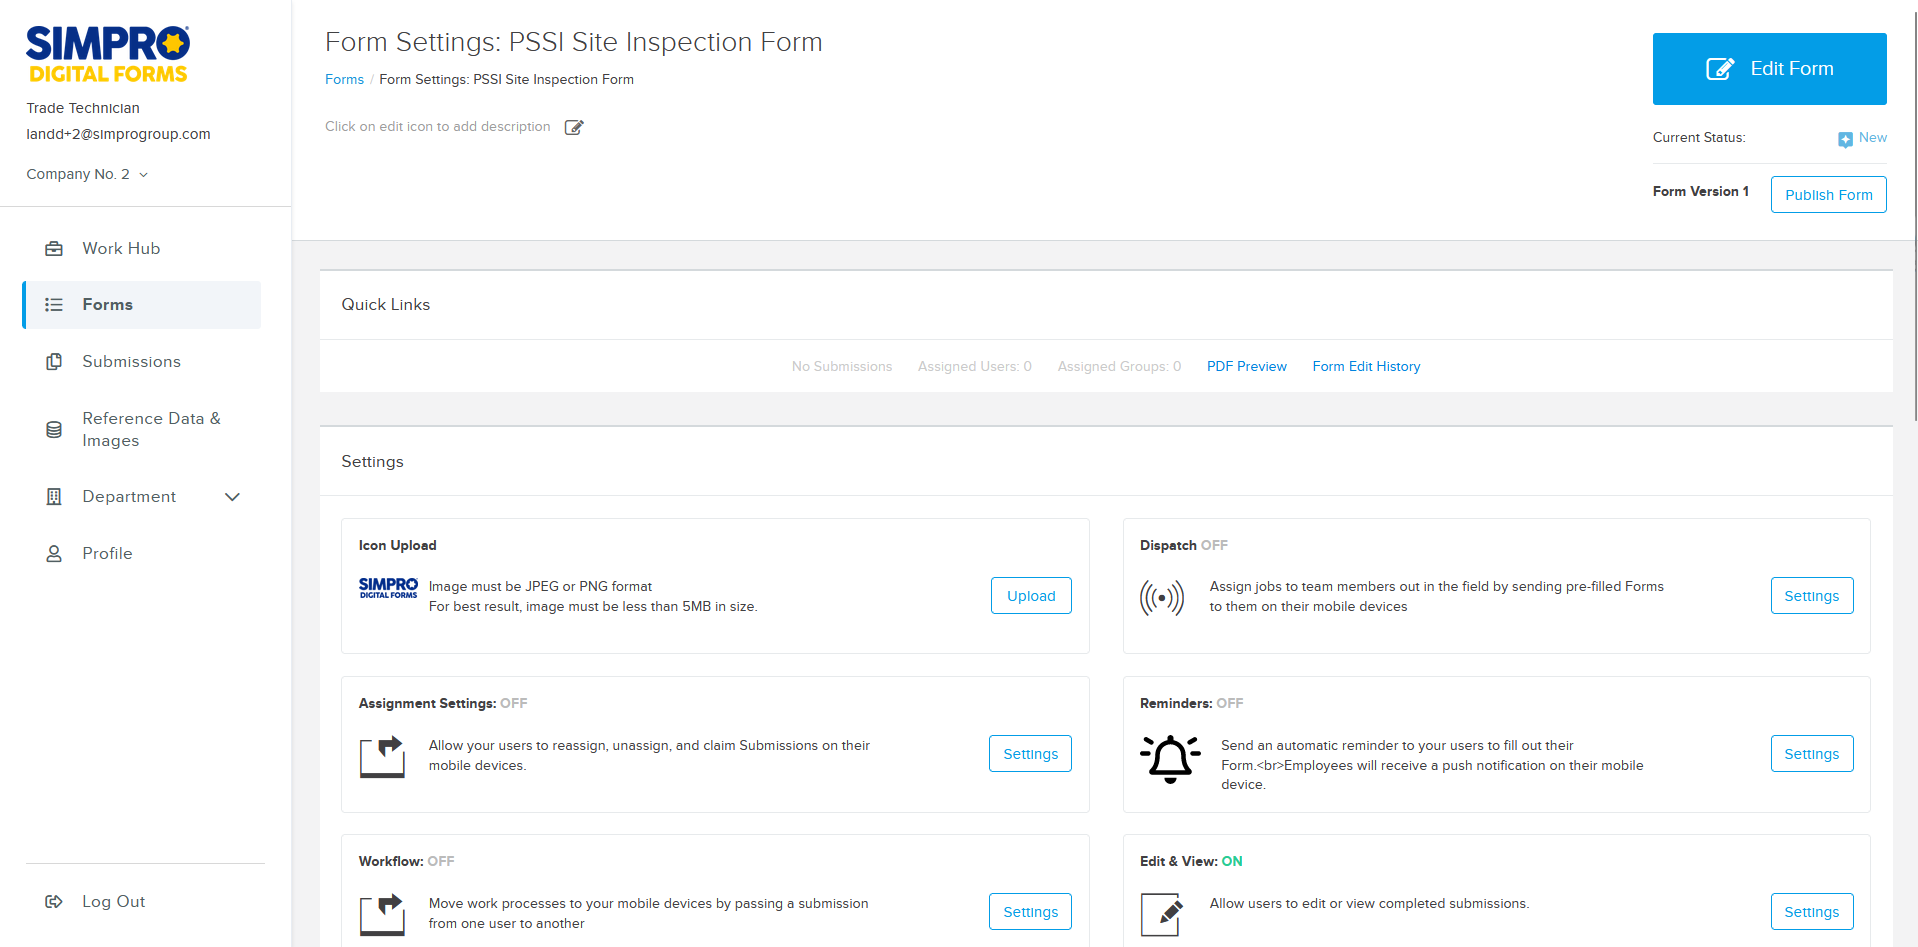Image resolution: width=1918 pixels, height=947 pixels.
Task: Open Workflow Settings
Action: click(1029, 911)
